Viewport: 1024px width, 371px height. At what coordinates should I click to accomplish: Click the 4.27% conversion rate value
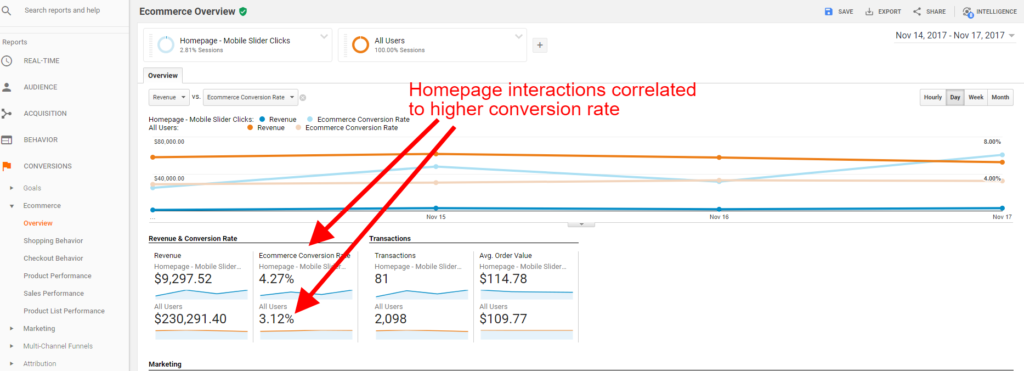tap(277, 280)
